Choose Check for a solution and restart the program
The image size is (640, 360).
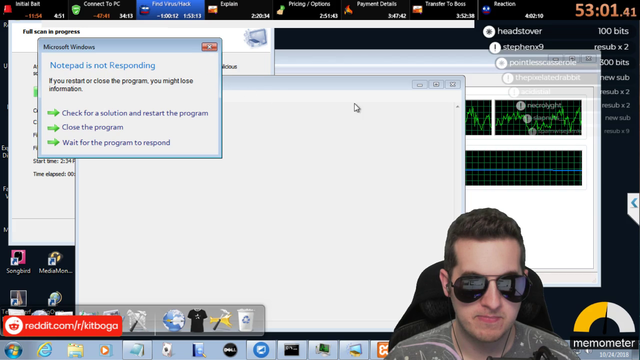click(x=135, y=113)
